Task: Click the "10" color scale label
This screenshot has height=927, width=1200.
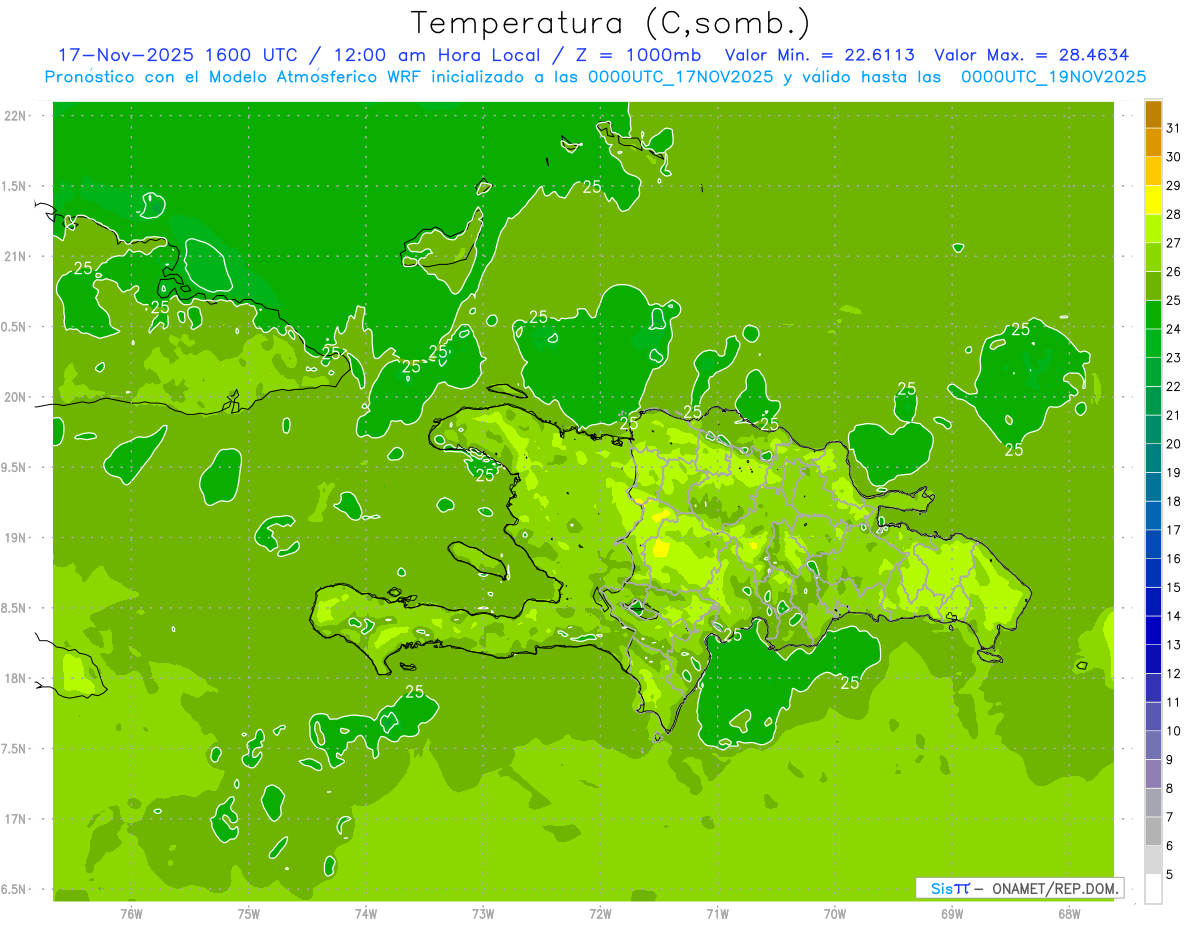Action: [1174, 731]
